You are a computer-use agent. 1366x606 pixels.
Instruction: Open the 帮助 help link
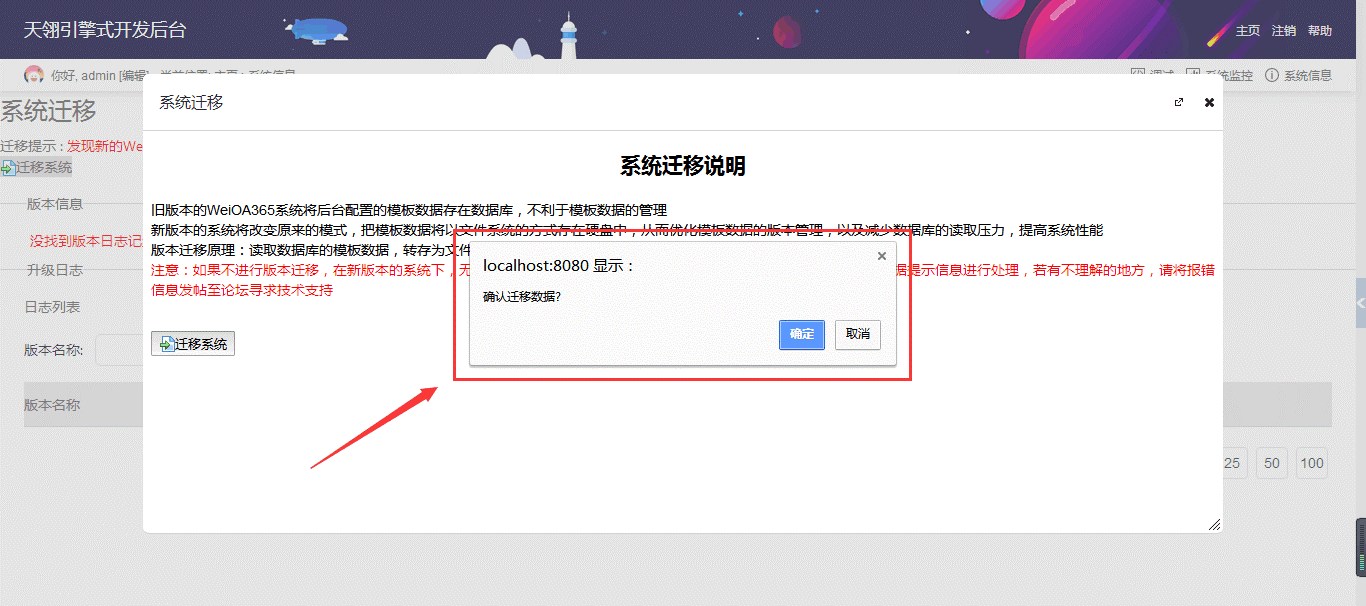coord(1320,31)
